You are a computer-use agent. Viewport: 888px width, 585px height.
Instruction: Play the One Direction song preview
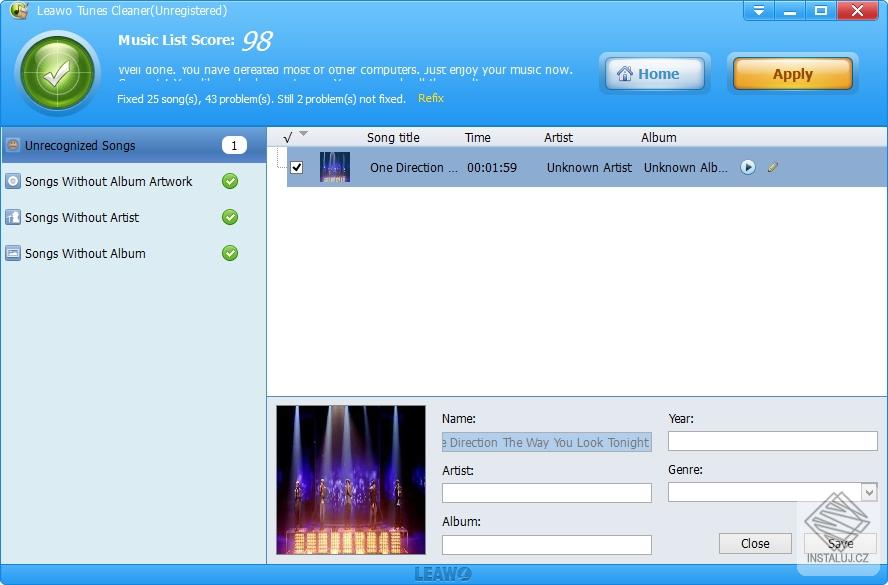coord(748,168)
